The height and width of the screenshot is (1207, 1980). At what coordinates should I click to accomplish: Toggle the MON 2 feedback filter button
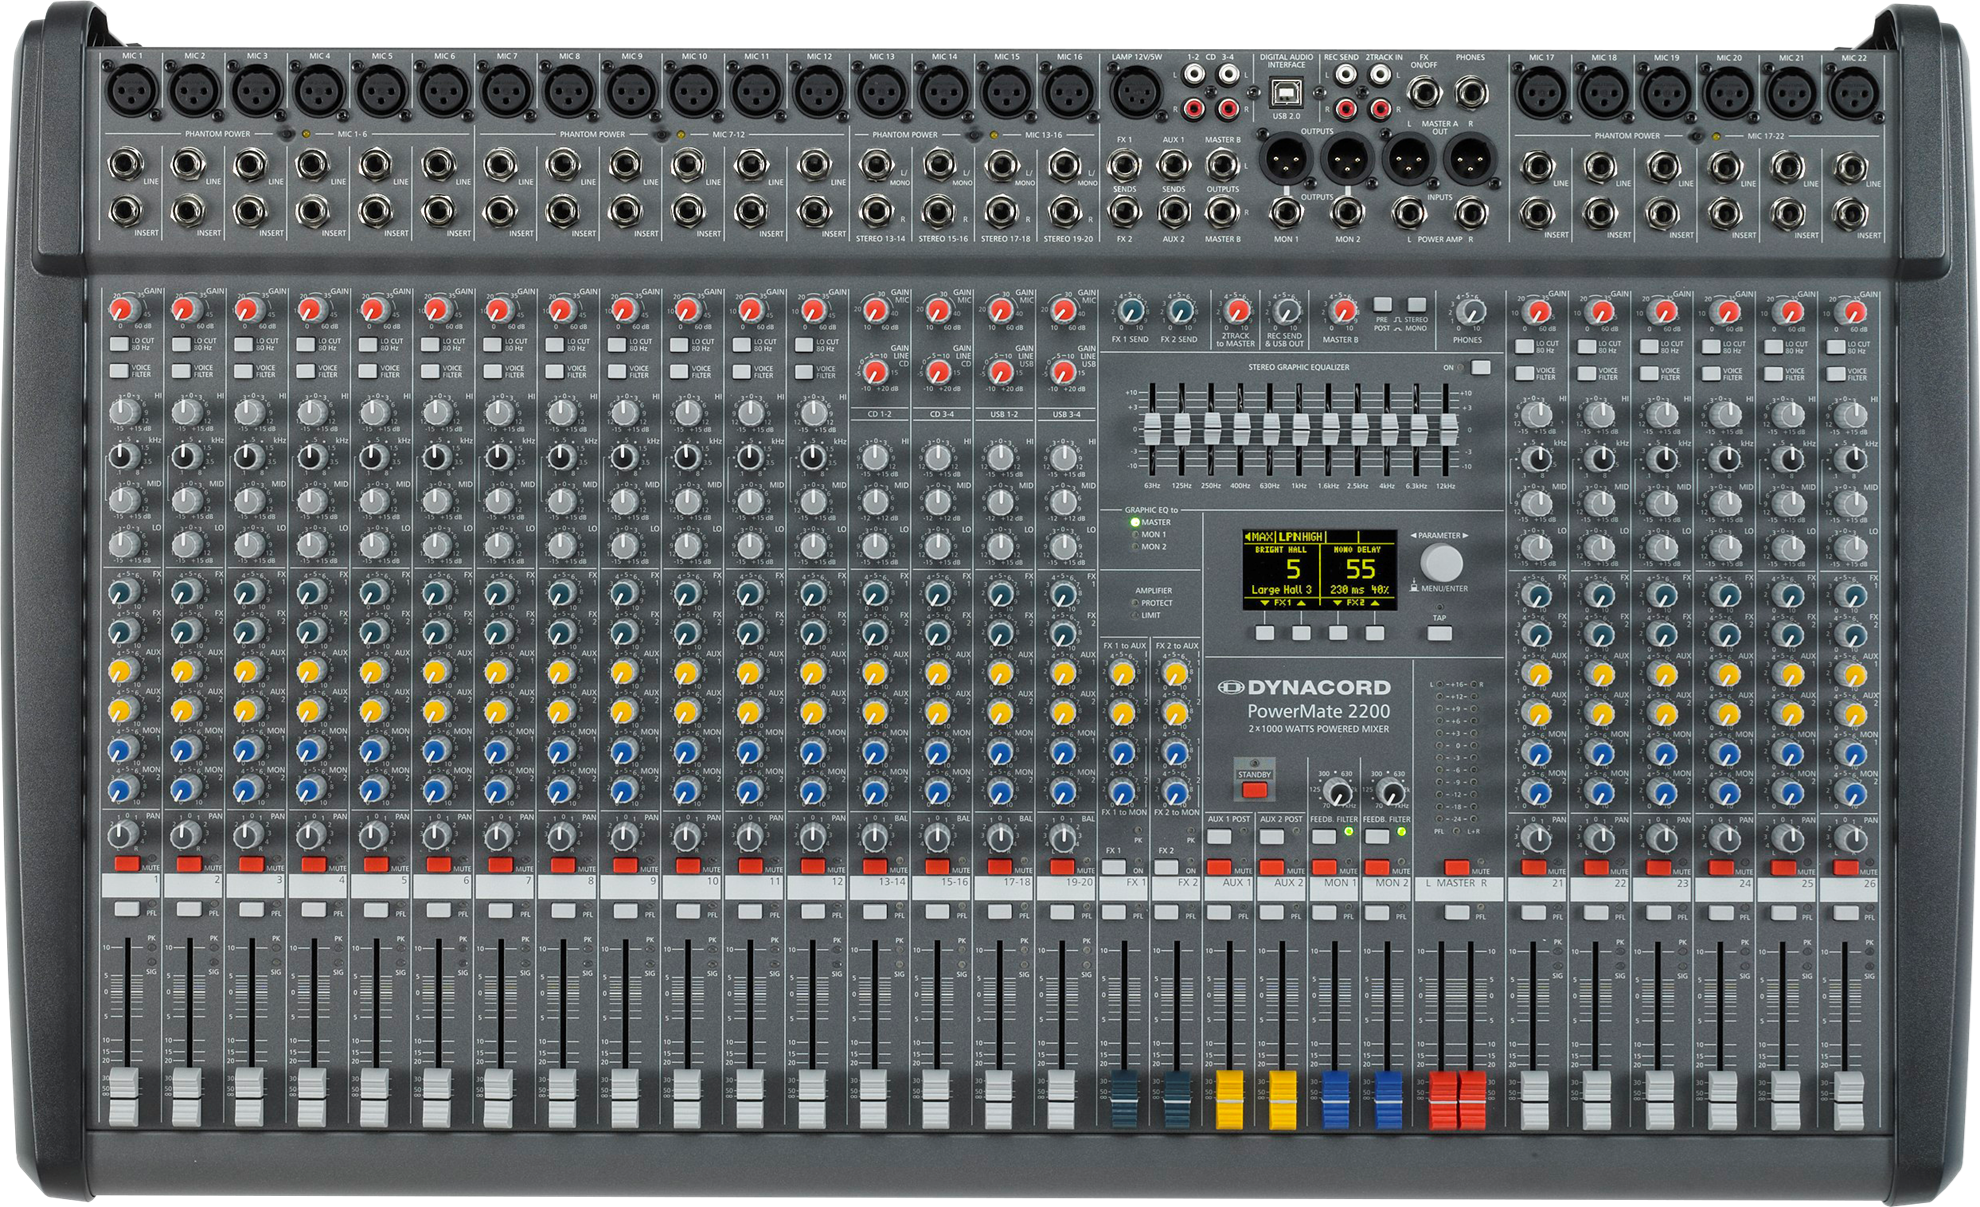[1377, 835]
